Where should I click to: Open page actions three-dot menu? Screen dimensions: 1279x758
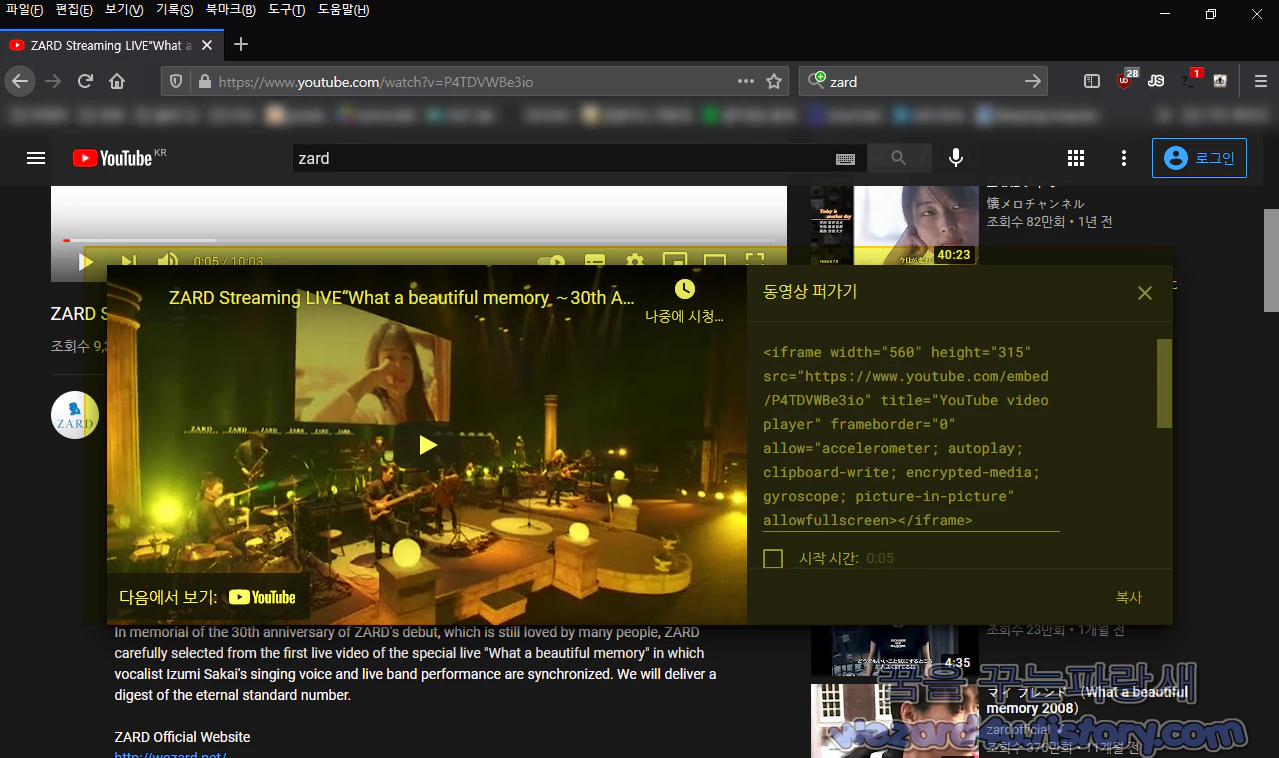click(746, 82)
